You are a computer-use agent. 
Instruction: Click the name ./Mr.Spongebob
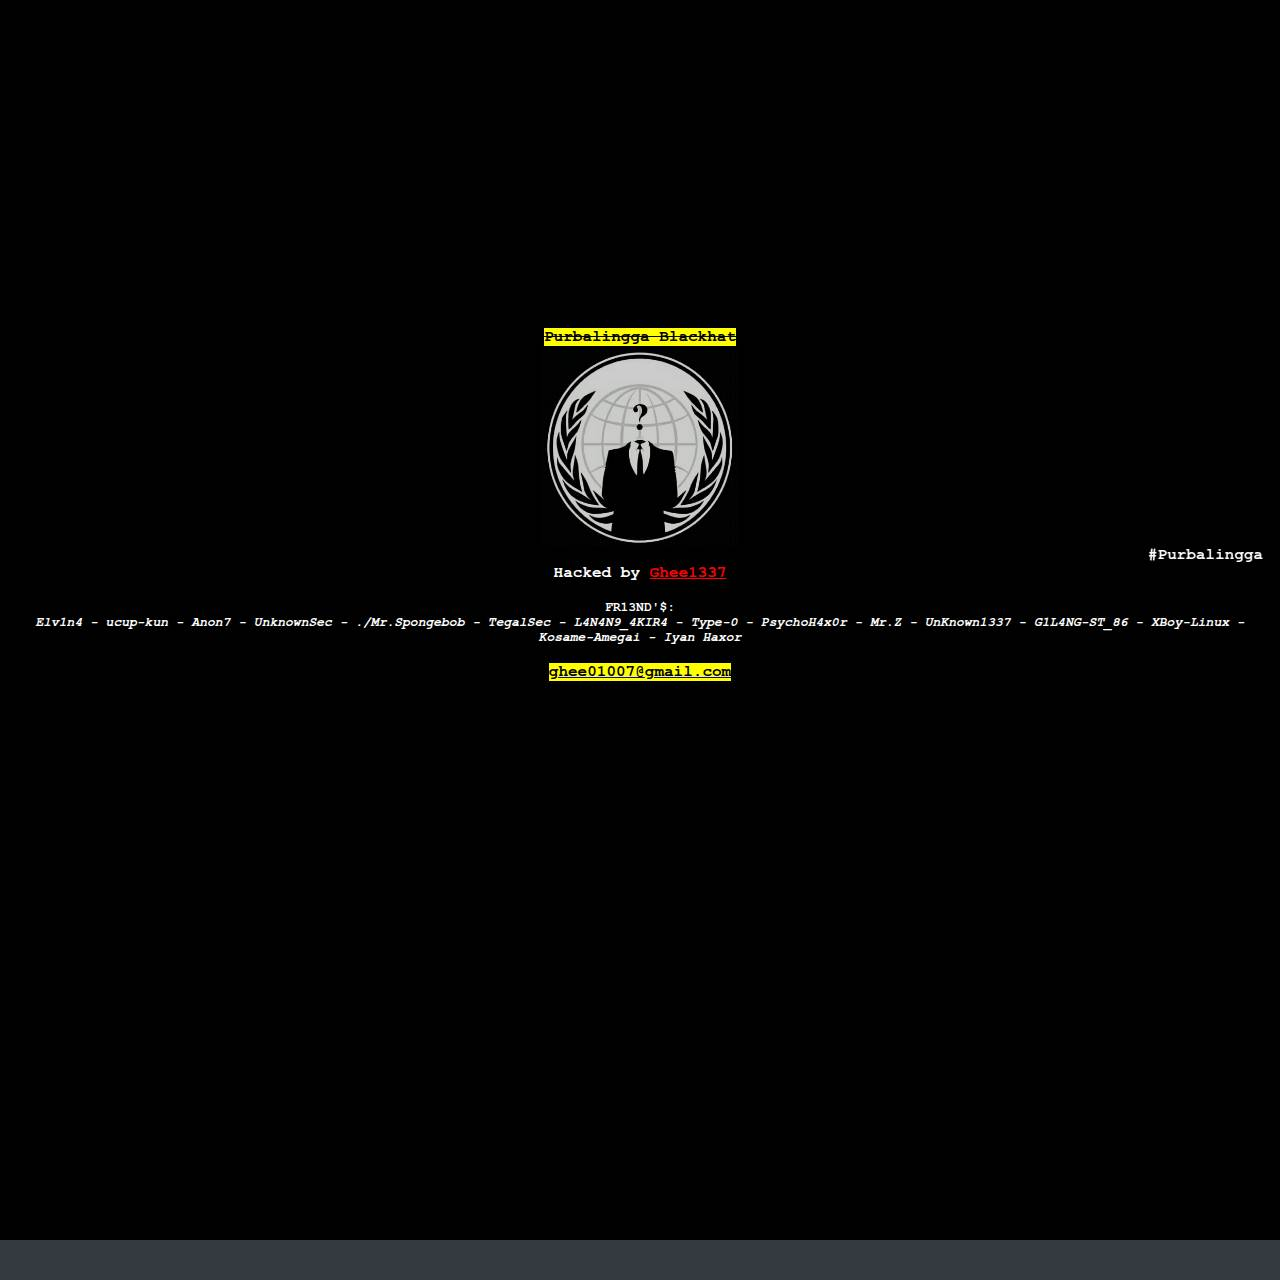click(x=411, y=622)
